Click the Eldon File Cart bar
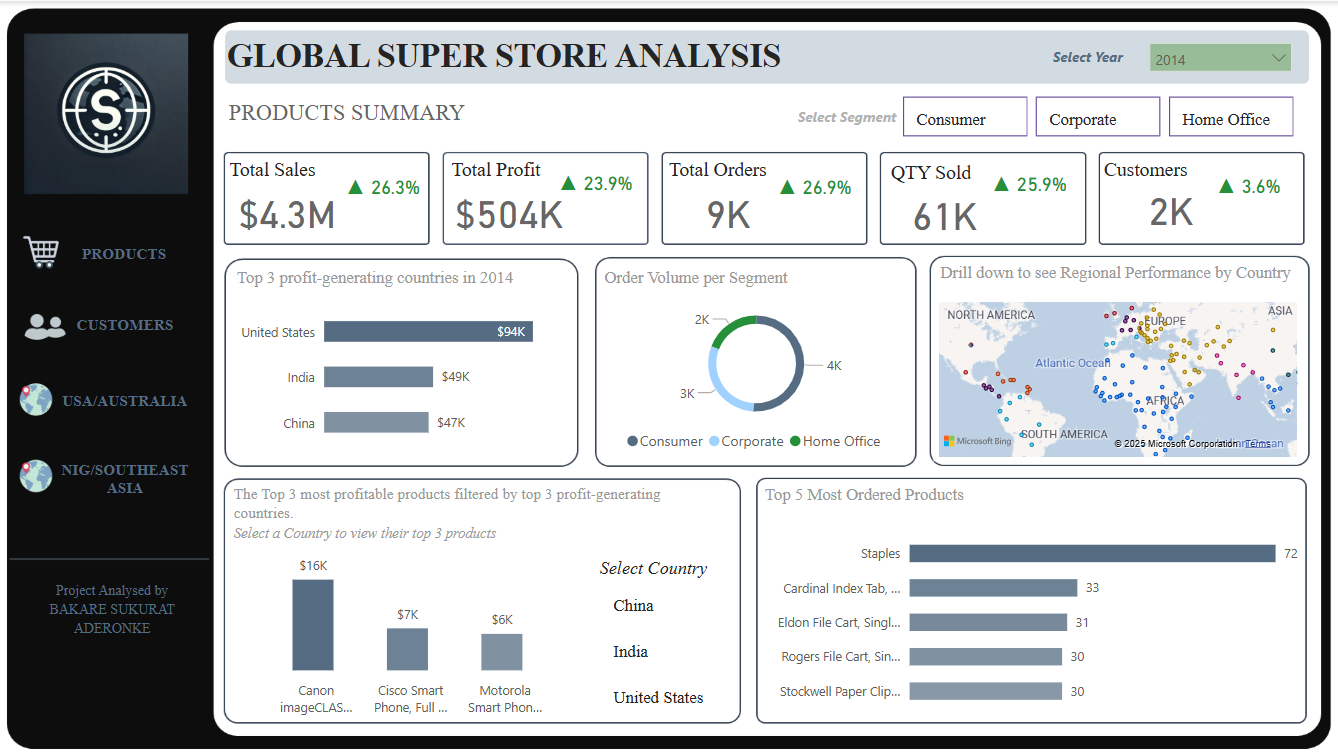The image size is (1338, 754). click(x=988, y=622)
